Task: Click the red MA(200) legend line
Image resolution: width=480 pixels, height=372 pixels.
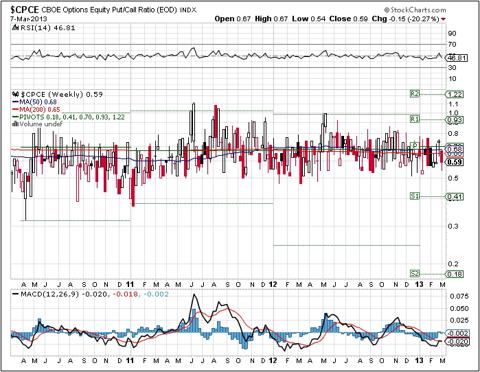Action: (16, 110)
